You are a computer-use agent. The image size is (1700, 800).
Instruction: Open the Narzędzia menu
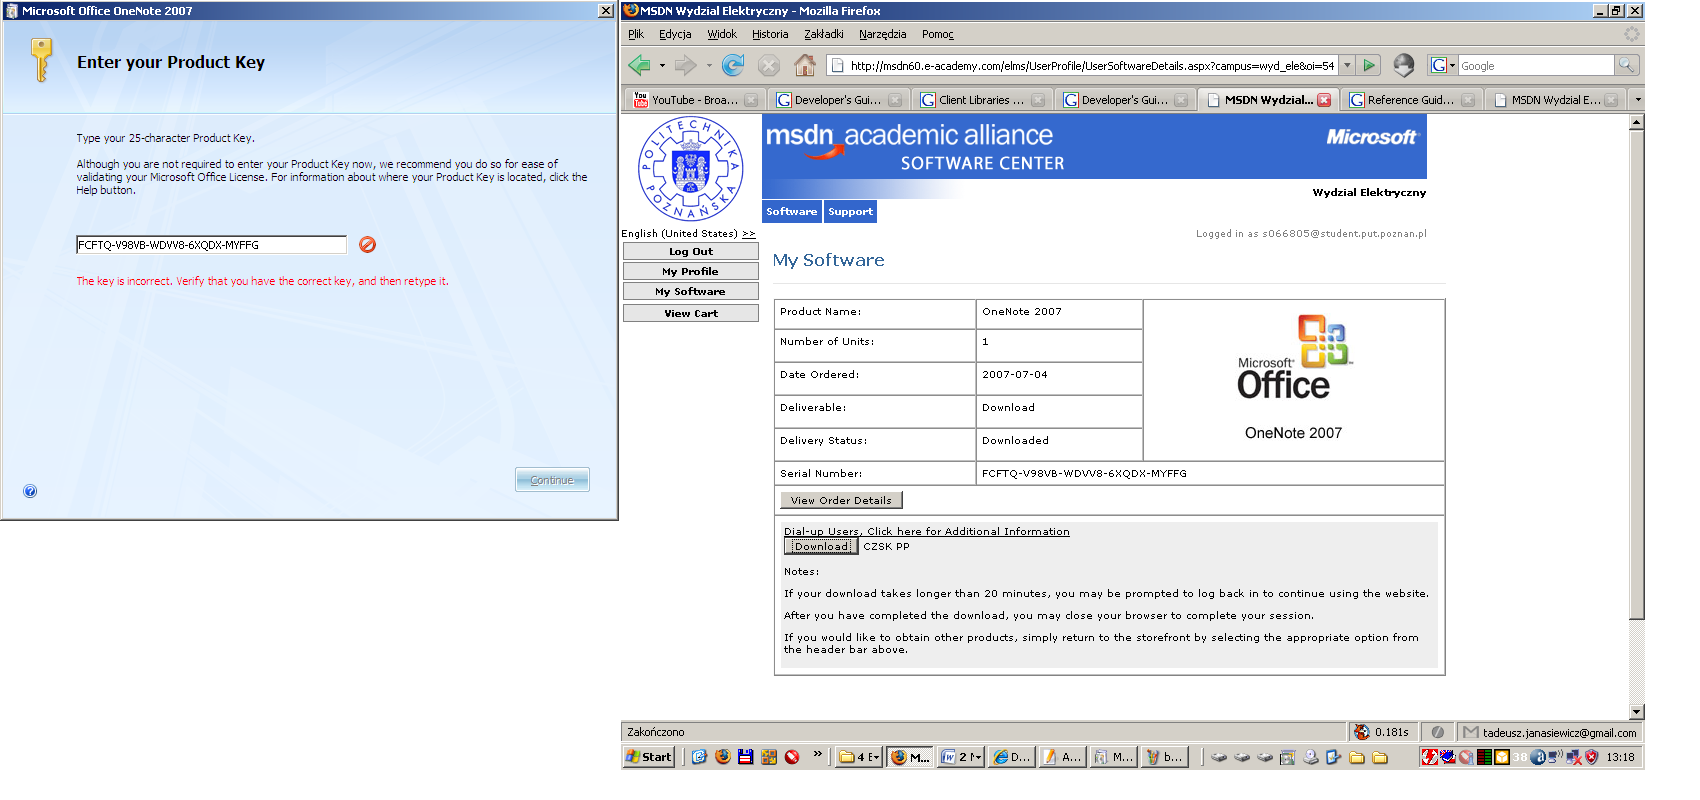point(883,34)
